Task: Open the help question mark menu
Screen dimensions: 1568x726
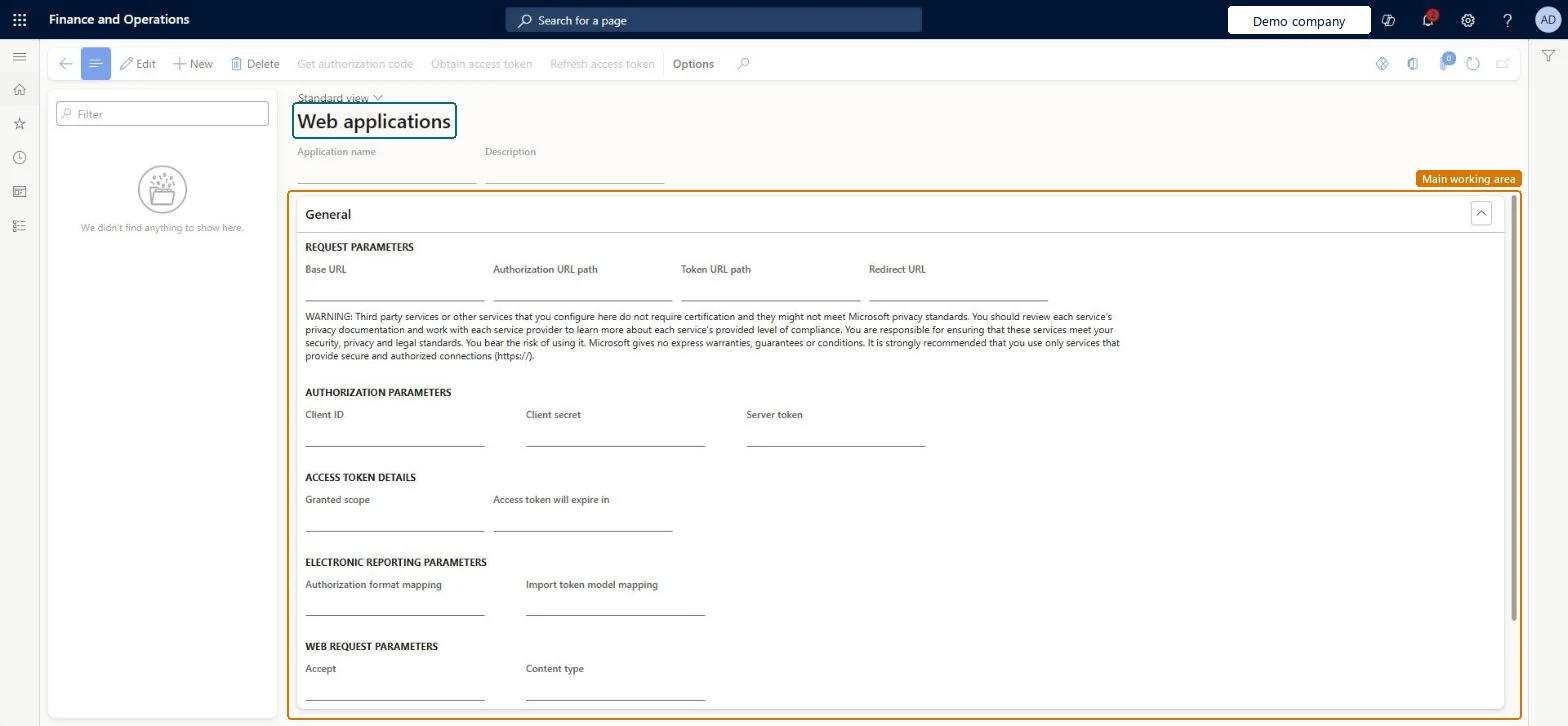Action: [1508, 20]
